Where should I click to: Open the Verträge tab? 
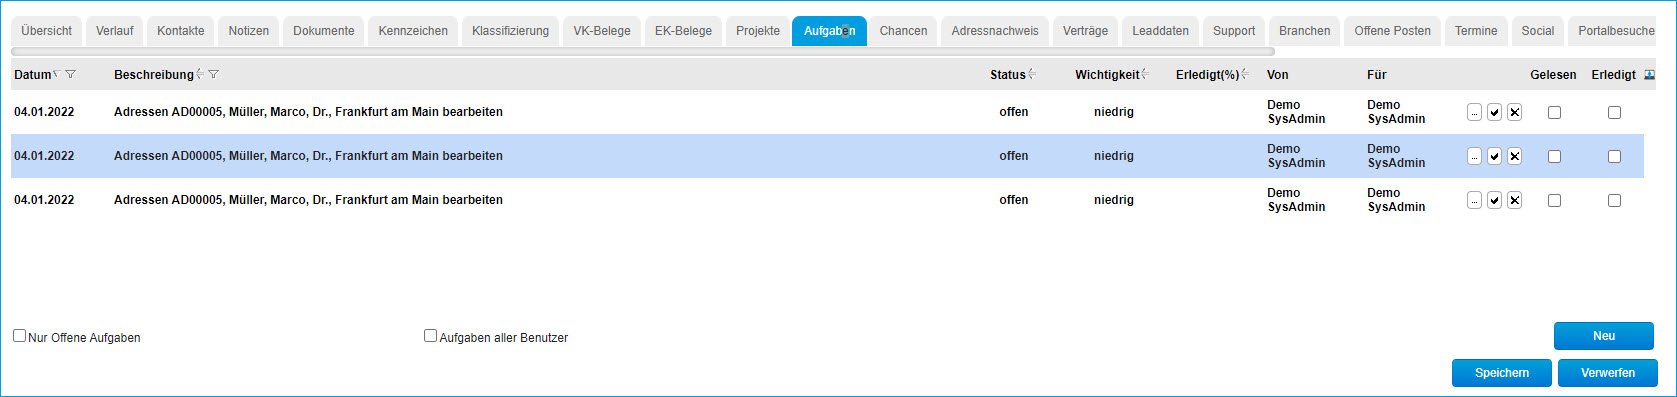tap(1085, 31)
